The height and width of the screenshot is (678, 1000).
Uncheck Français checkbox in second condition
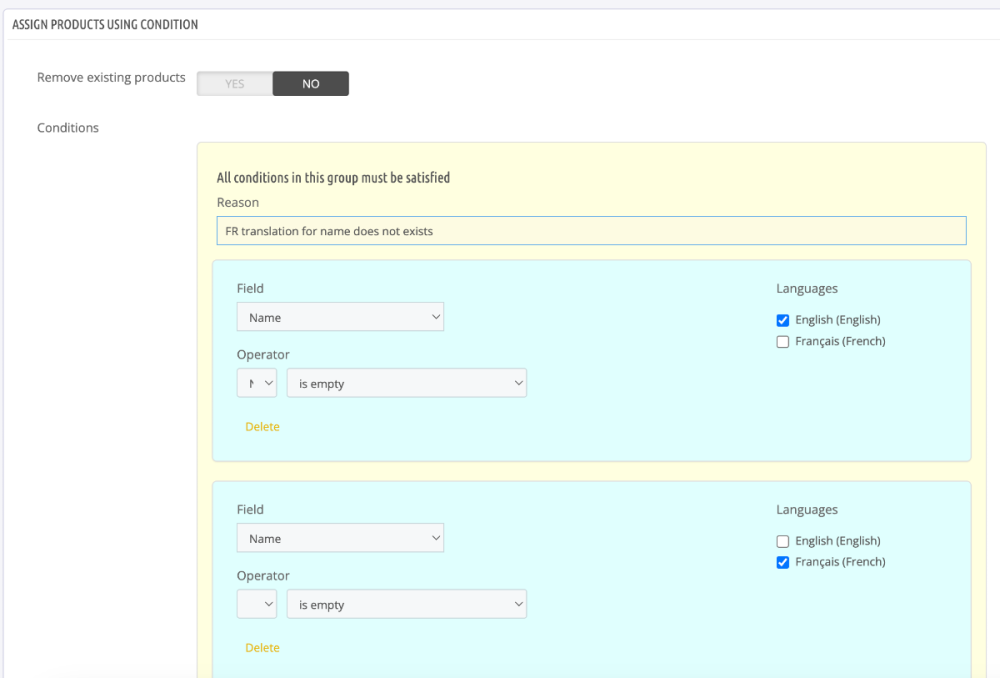[783, 563]
